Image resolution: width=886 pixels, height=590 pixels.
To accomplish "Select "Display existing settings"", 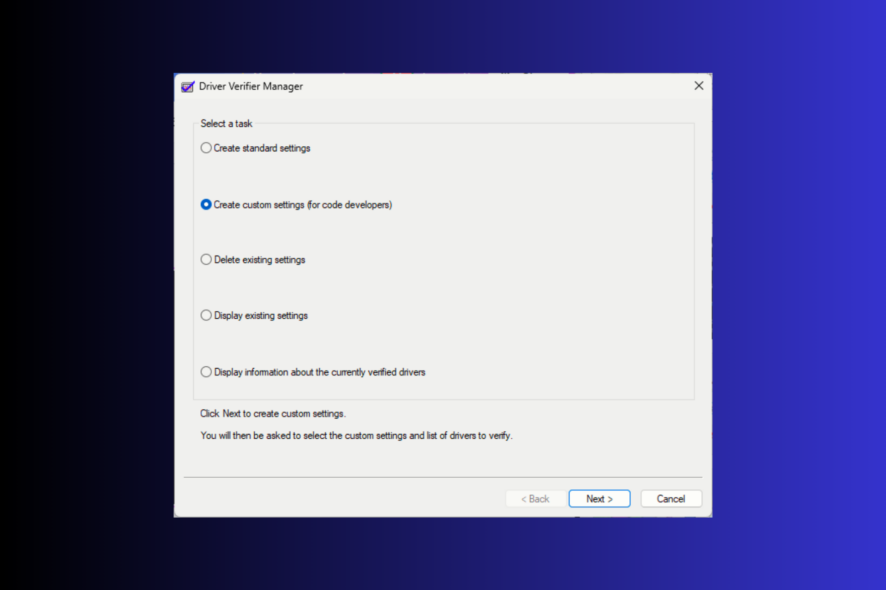I will (206, 315).
